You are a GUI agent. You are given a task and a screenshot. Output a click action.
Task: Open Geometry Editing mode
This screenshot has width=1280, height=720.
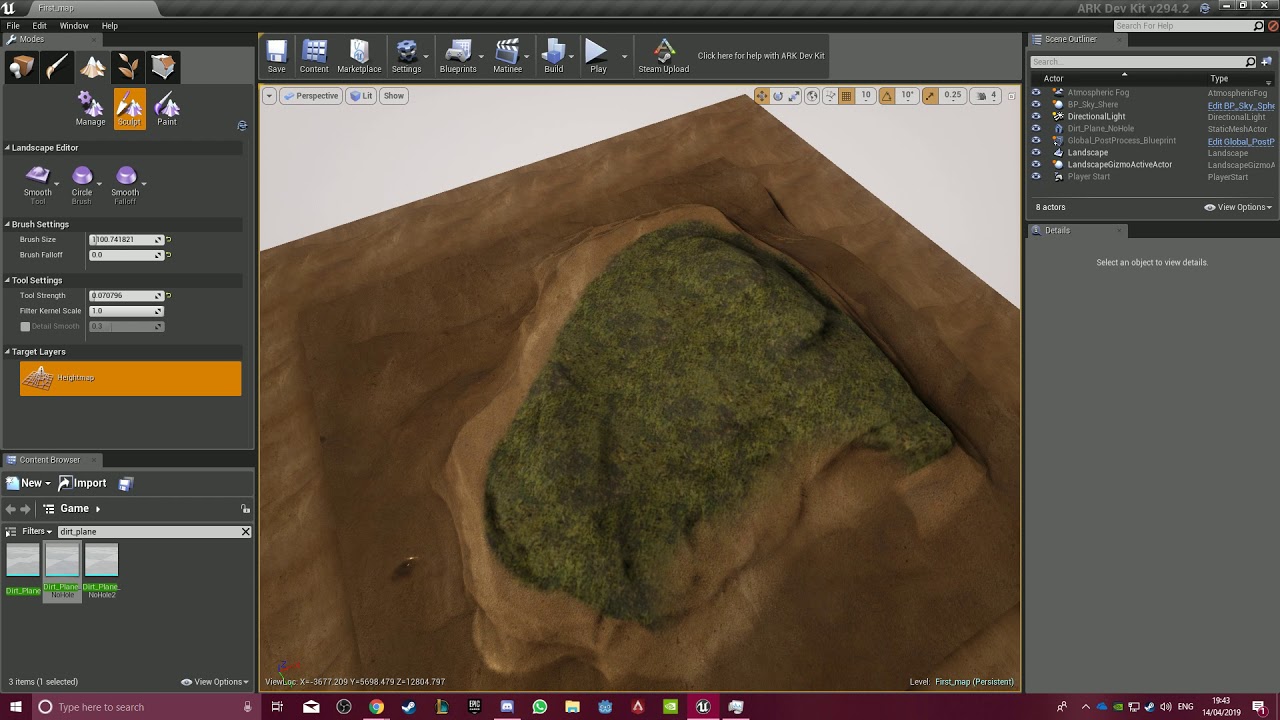coord(163,67)
